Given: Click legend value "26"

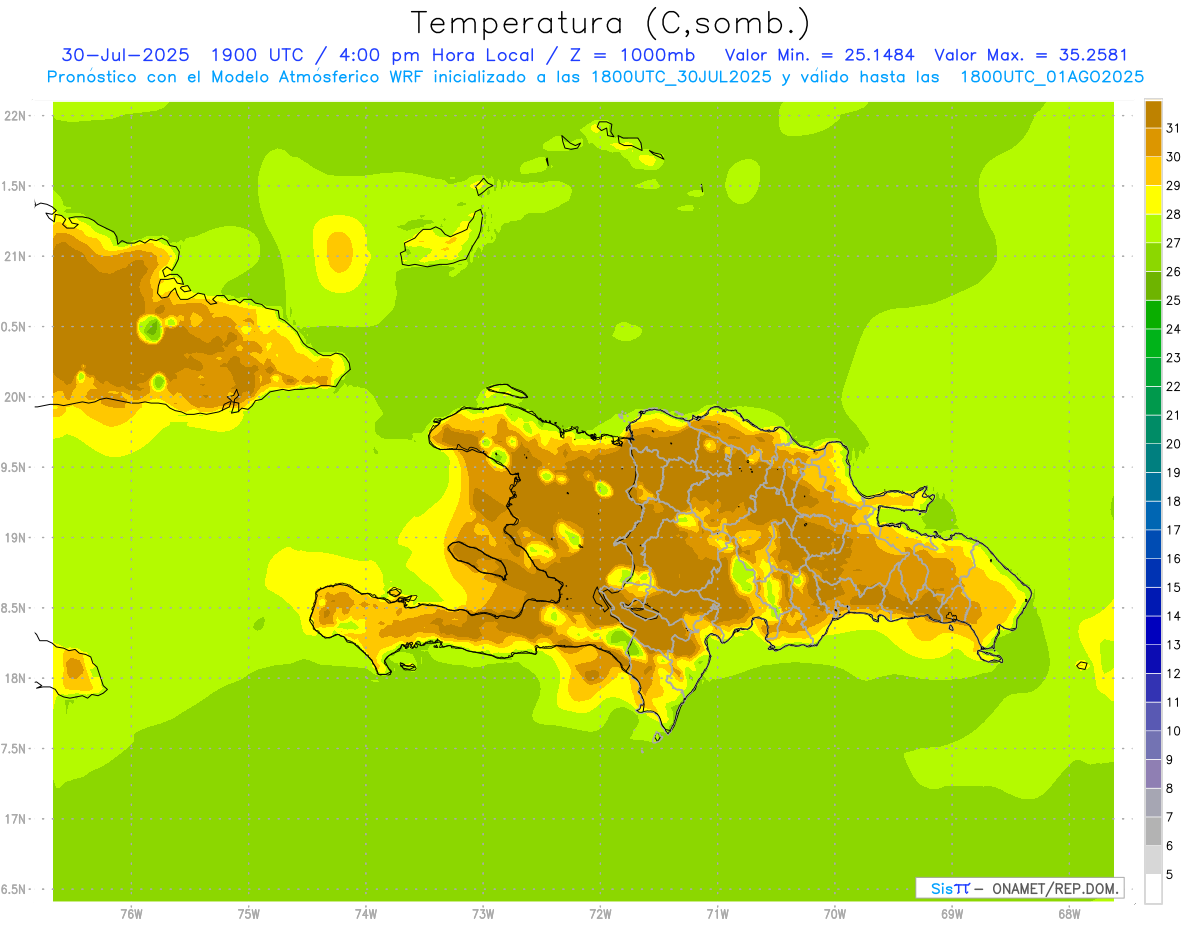Looking at the screenshot, I should point(1174,272).
